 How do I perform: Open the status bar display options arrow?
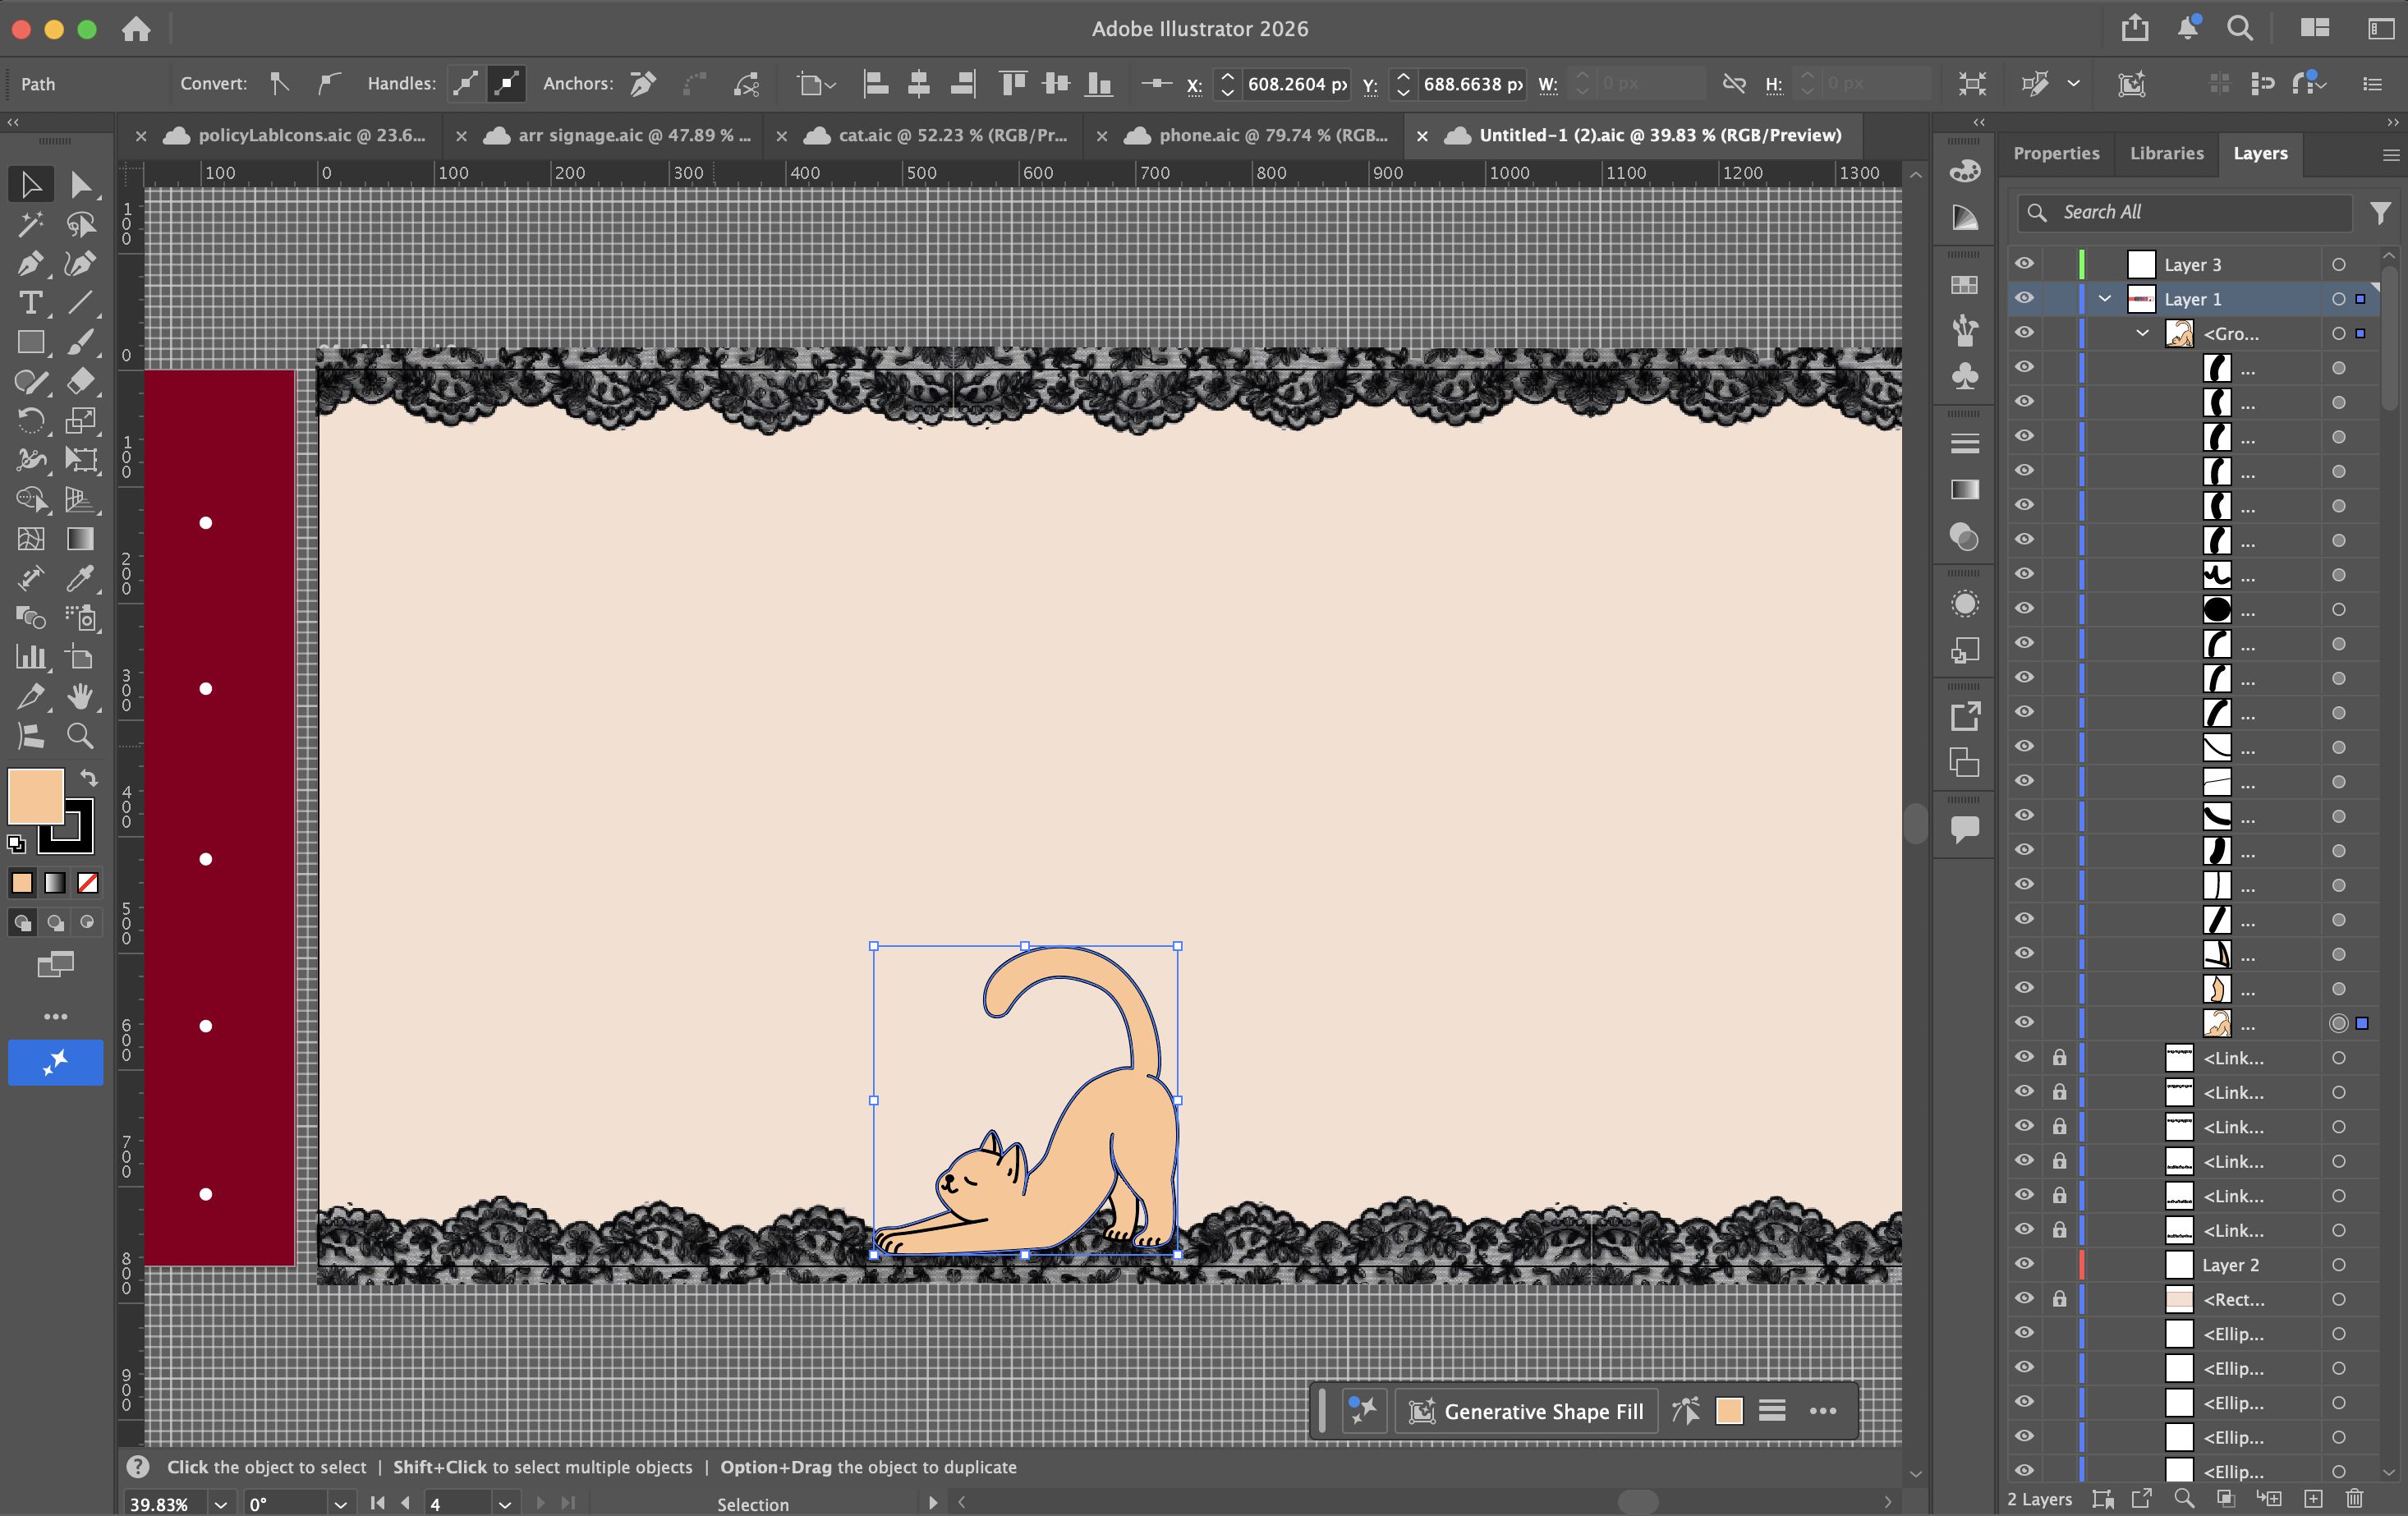coord(933,1503)
